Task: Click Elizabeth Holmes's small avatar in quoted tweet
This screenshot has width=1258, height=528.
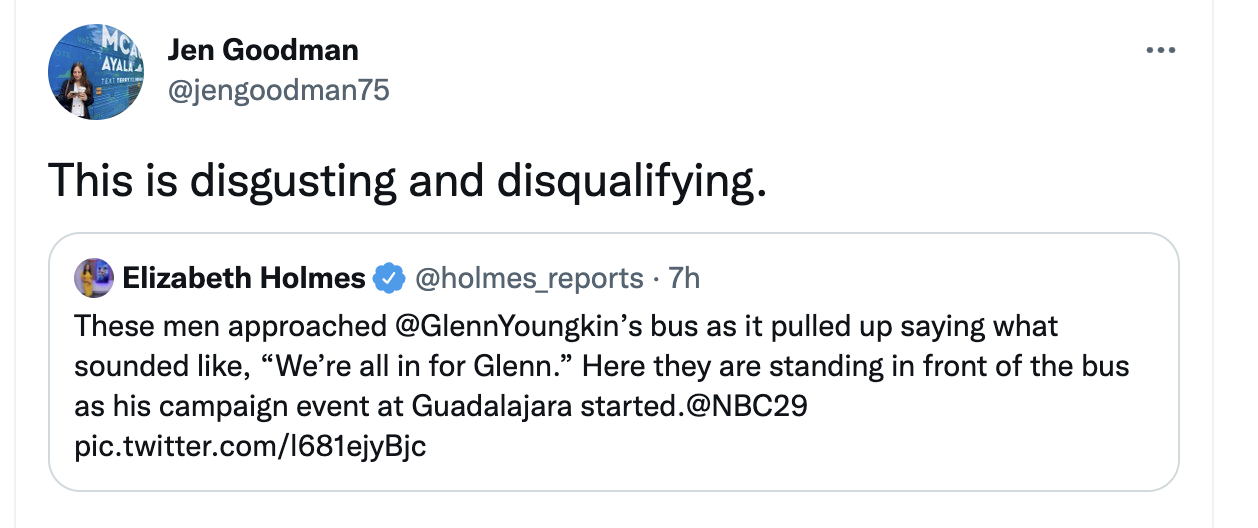Action: (x=94, y=278)
